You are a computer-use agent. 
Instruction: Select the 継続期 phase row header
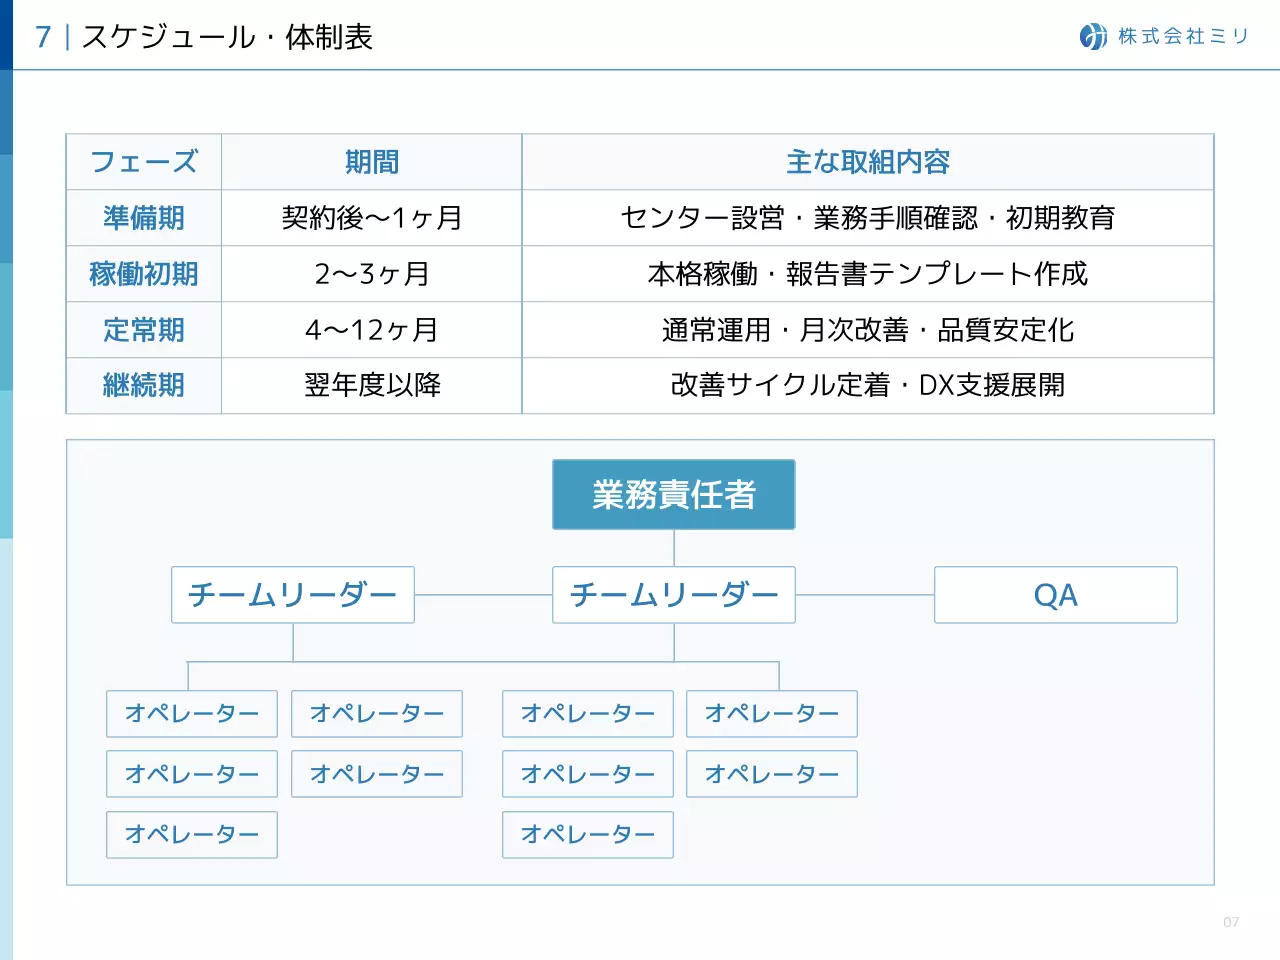point(142,385)
